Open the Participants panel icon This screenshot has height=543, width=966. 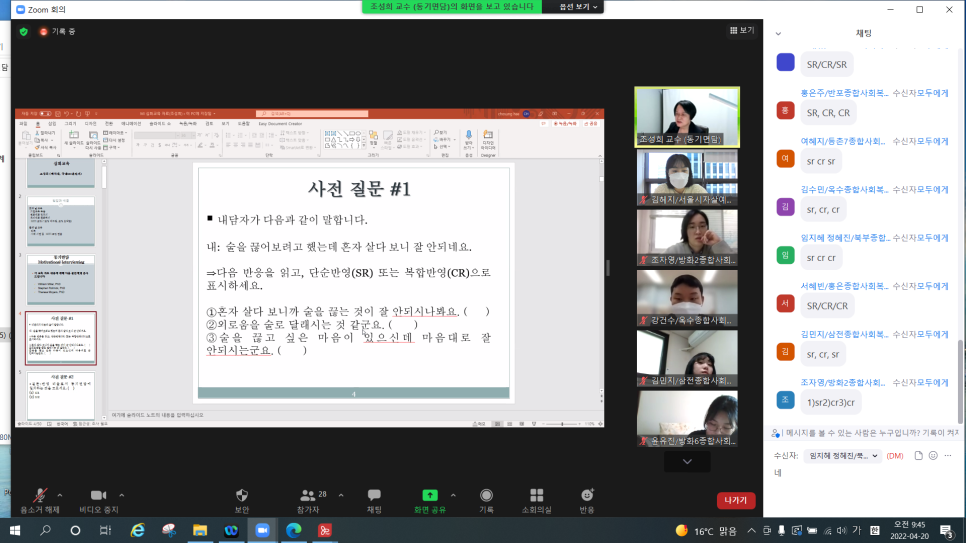(307, 496)
